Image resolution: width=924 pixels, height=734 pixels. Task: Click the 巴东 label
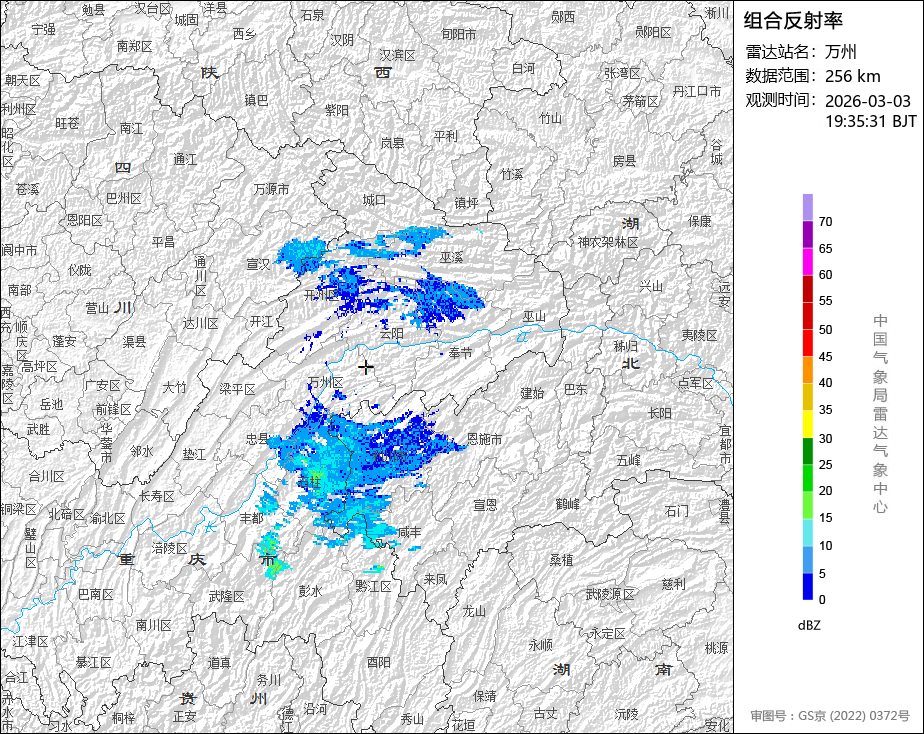click(576, 389)
